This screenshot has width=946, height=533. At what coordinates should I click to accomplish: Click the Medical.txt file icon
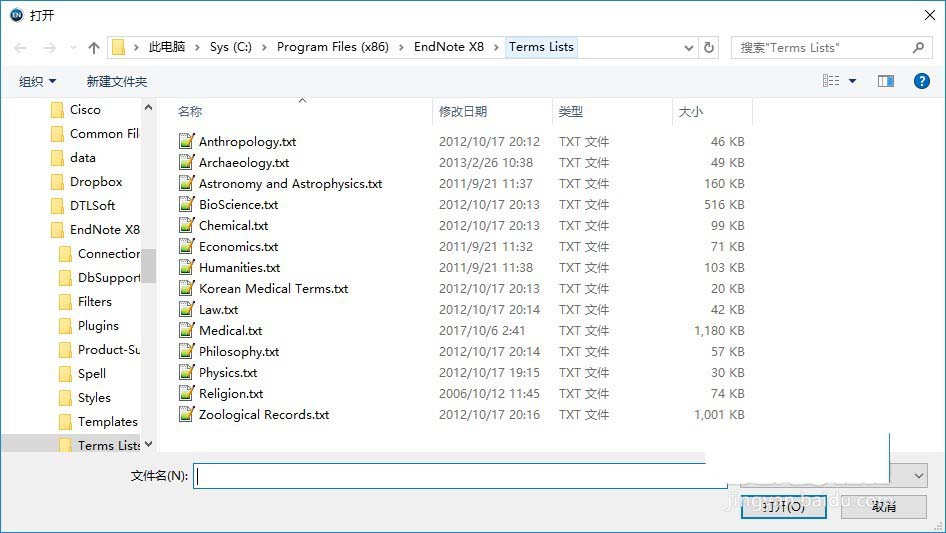pos(186,331)
